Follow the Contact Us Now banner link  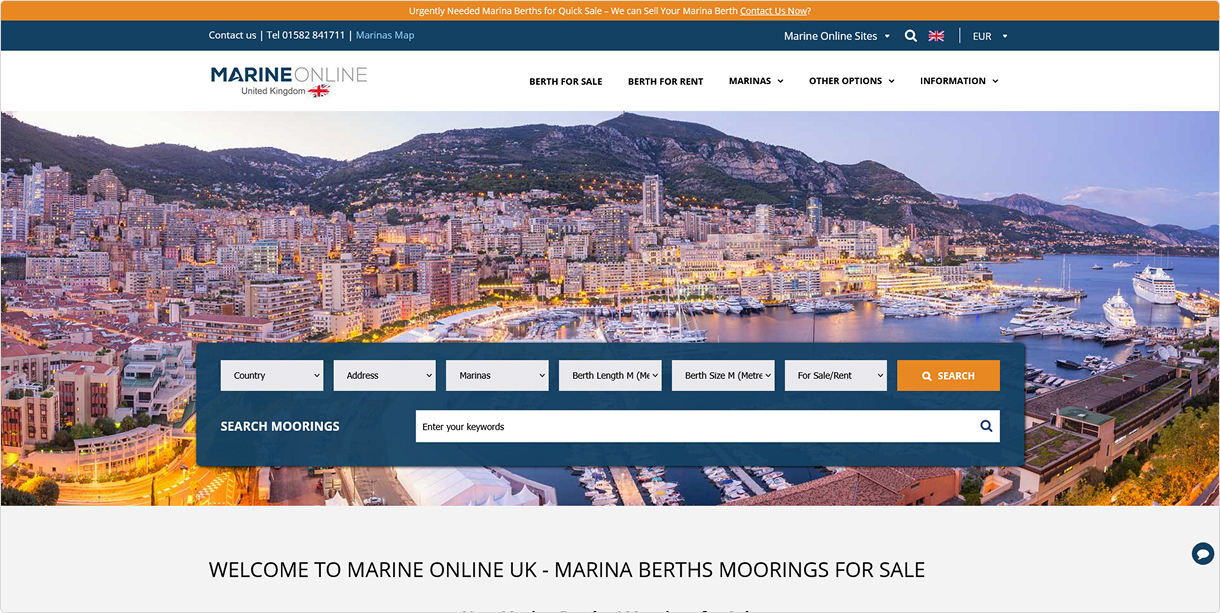[x=773, y=10]
